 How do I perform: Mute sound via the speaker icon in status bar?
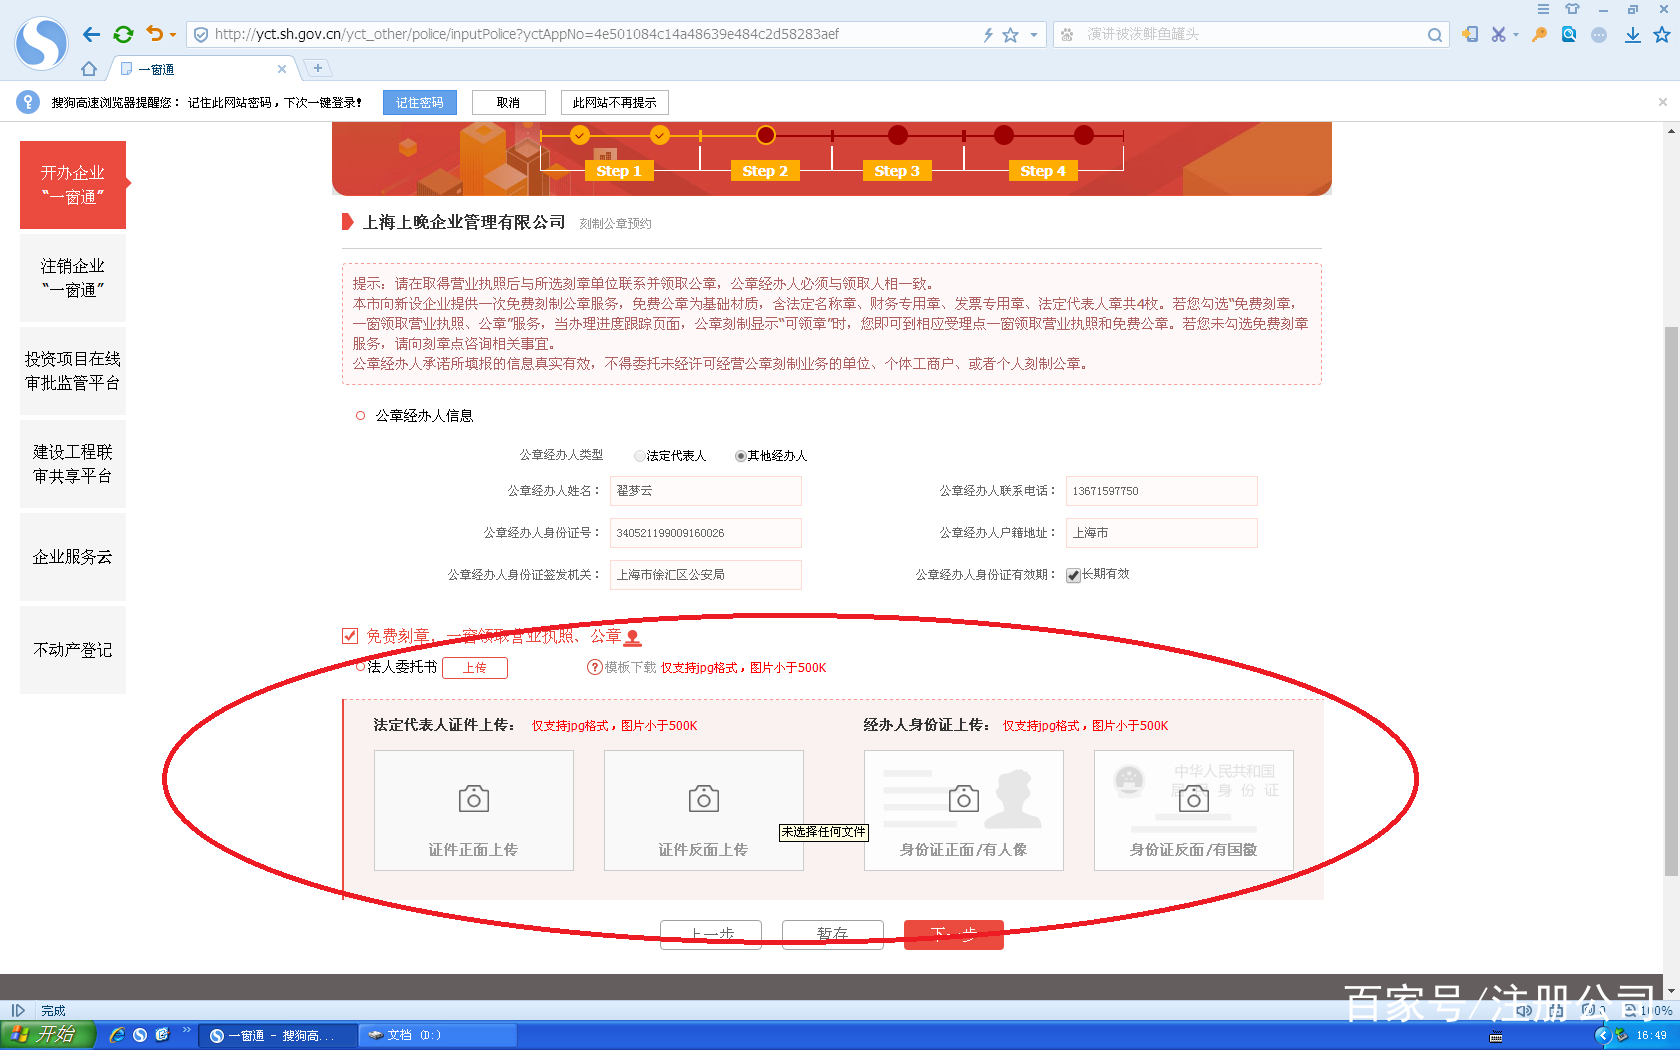point(1524,1010)
